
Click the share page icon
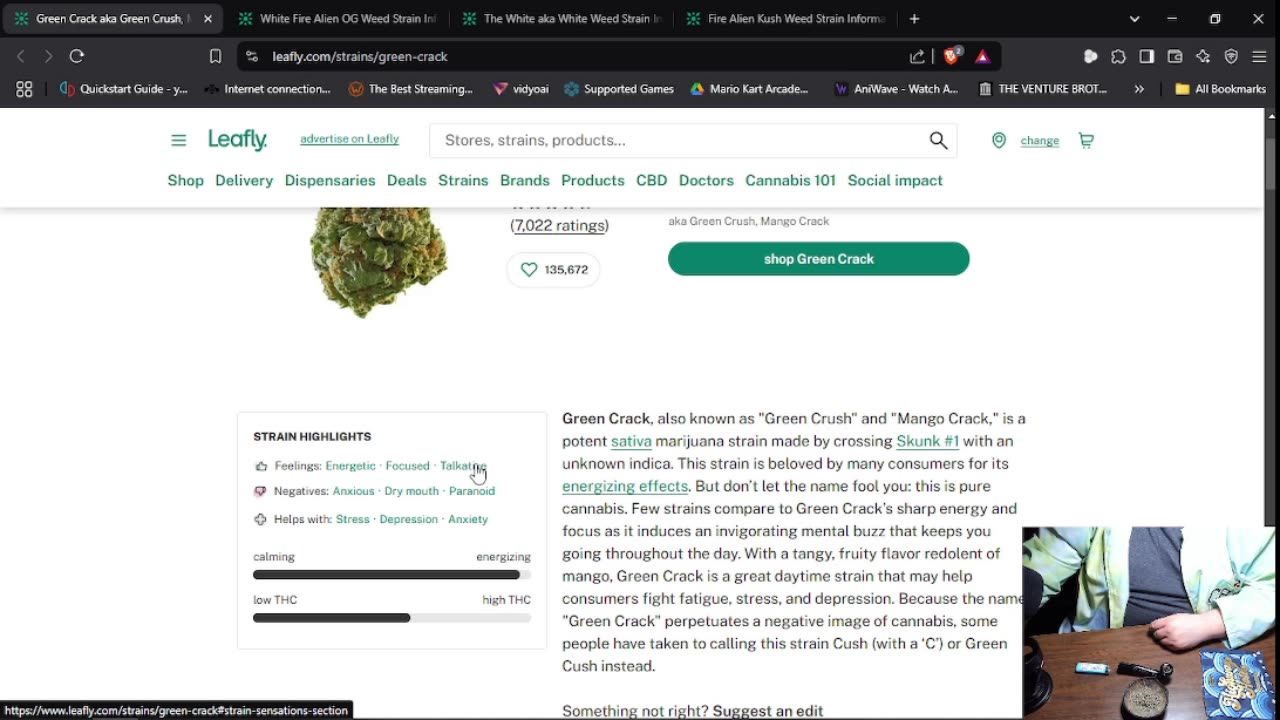[917, 57]
